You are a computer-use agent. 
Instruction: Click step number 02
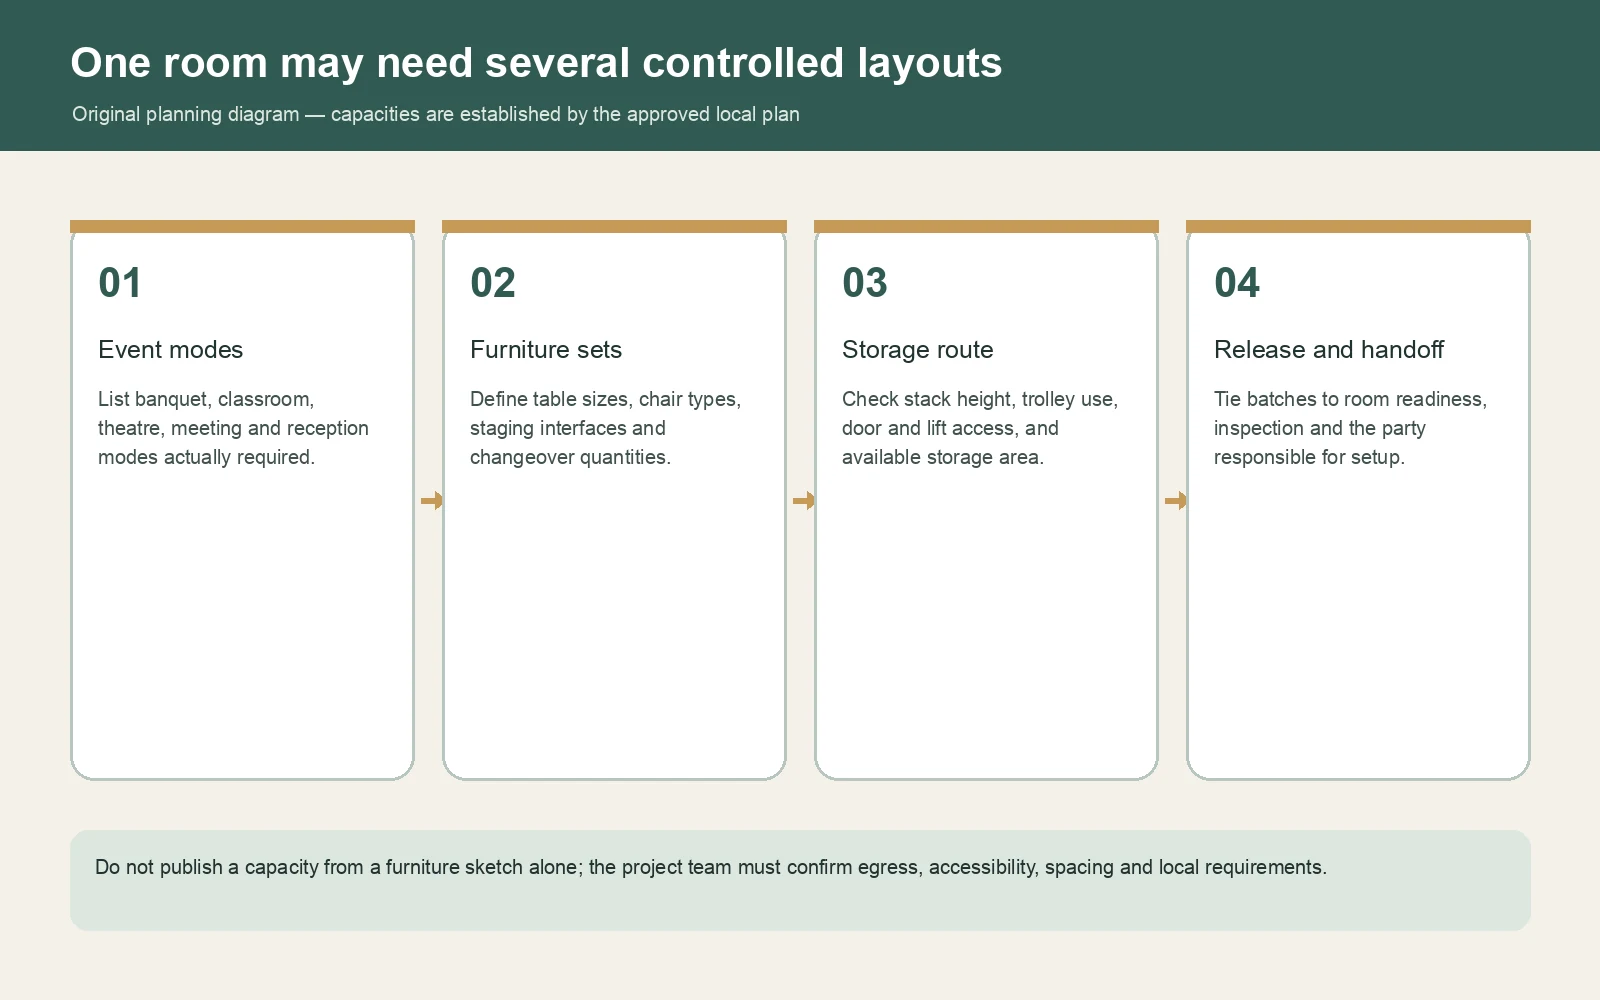click(x=493, y=283)
